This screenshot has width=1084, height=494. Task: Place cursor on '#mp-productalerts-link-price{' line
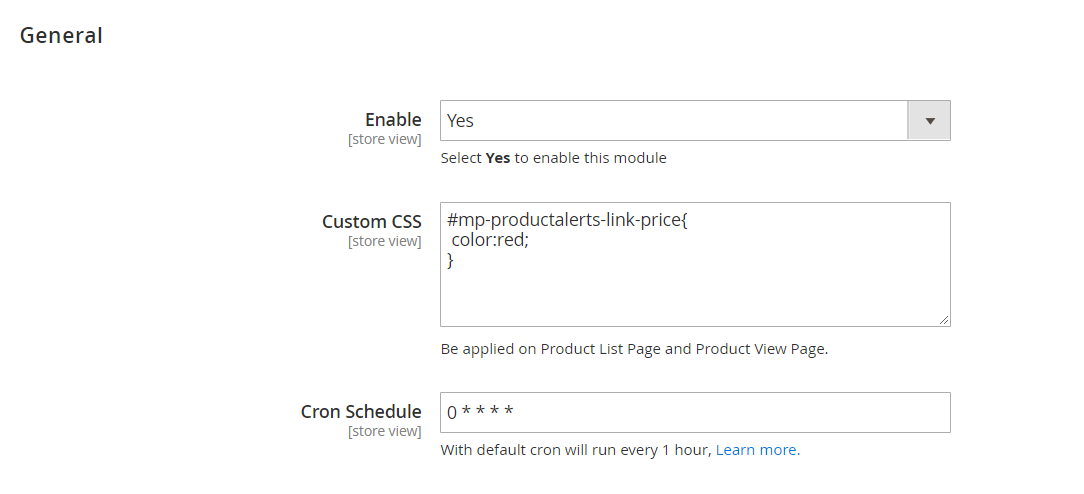coord(568,222)
